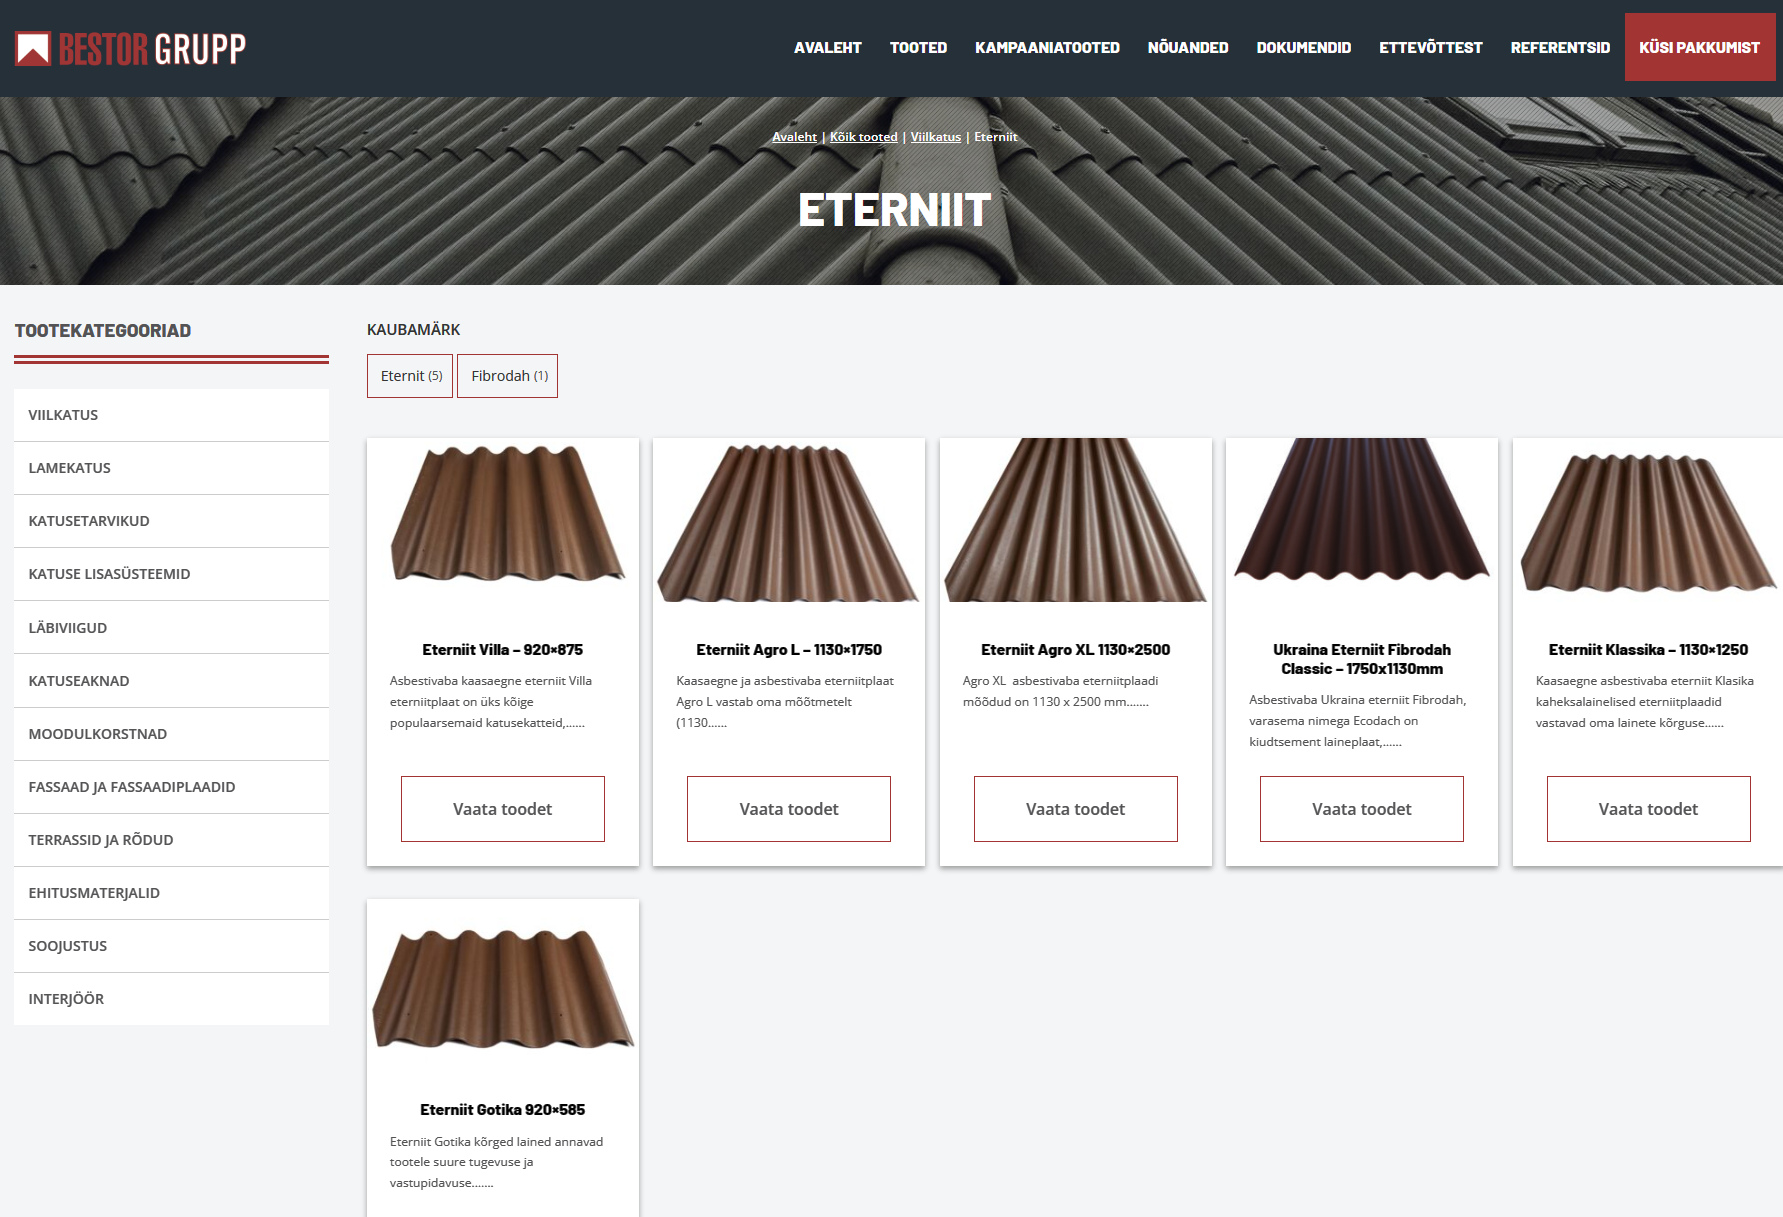Screen dimensions: 1783x1217
Task: Open the DOKUMENDID menu item
Action: click(x=1303, y=48)
